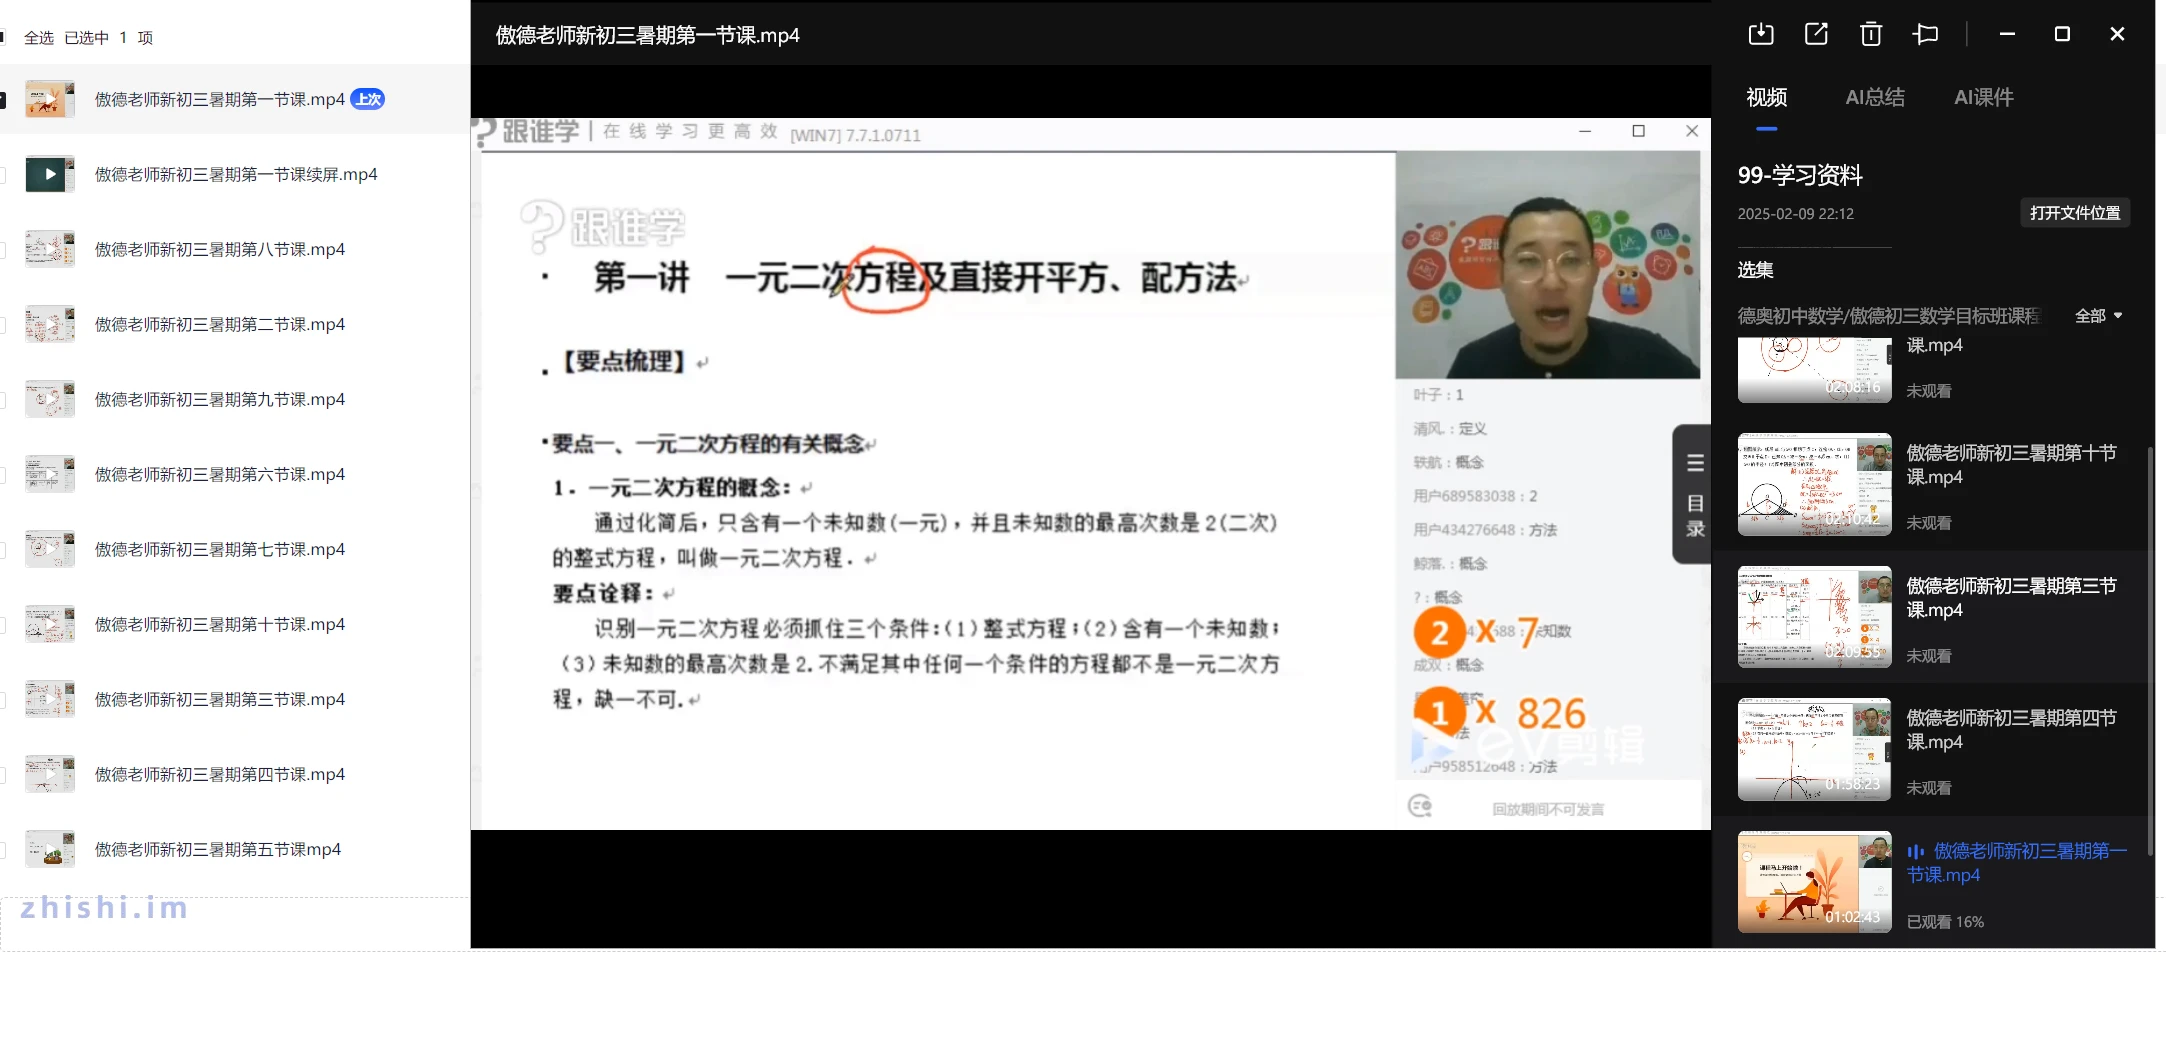Click the now-playing bars icon in the playlist
Screen dimensions: 2166x1047
point(1915,852)
